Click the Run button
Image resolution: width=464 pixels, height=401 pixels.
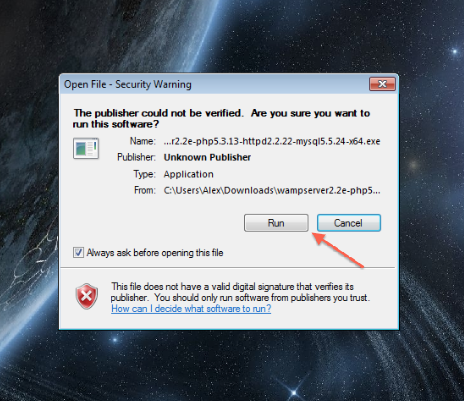click(x=276, y=223)
